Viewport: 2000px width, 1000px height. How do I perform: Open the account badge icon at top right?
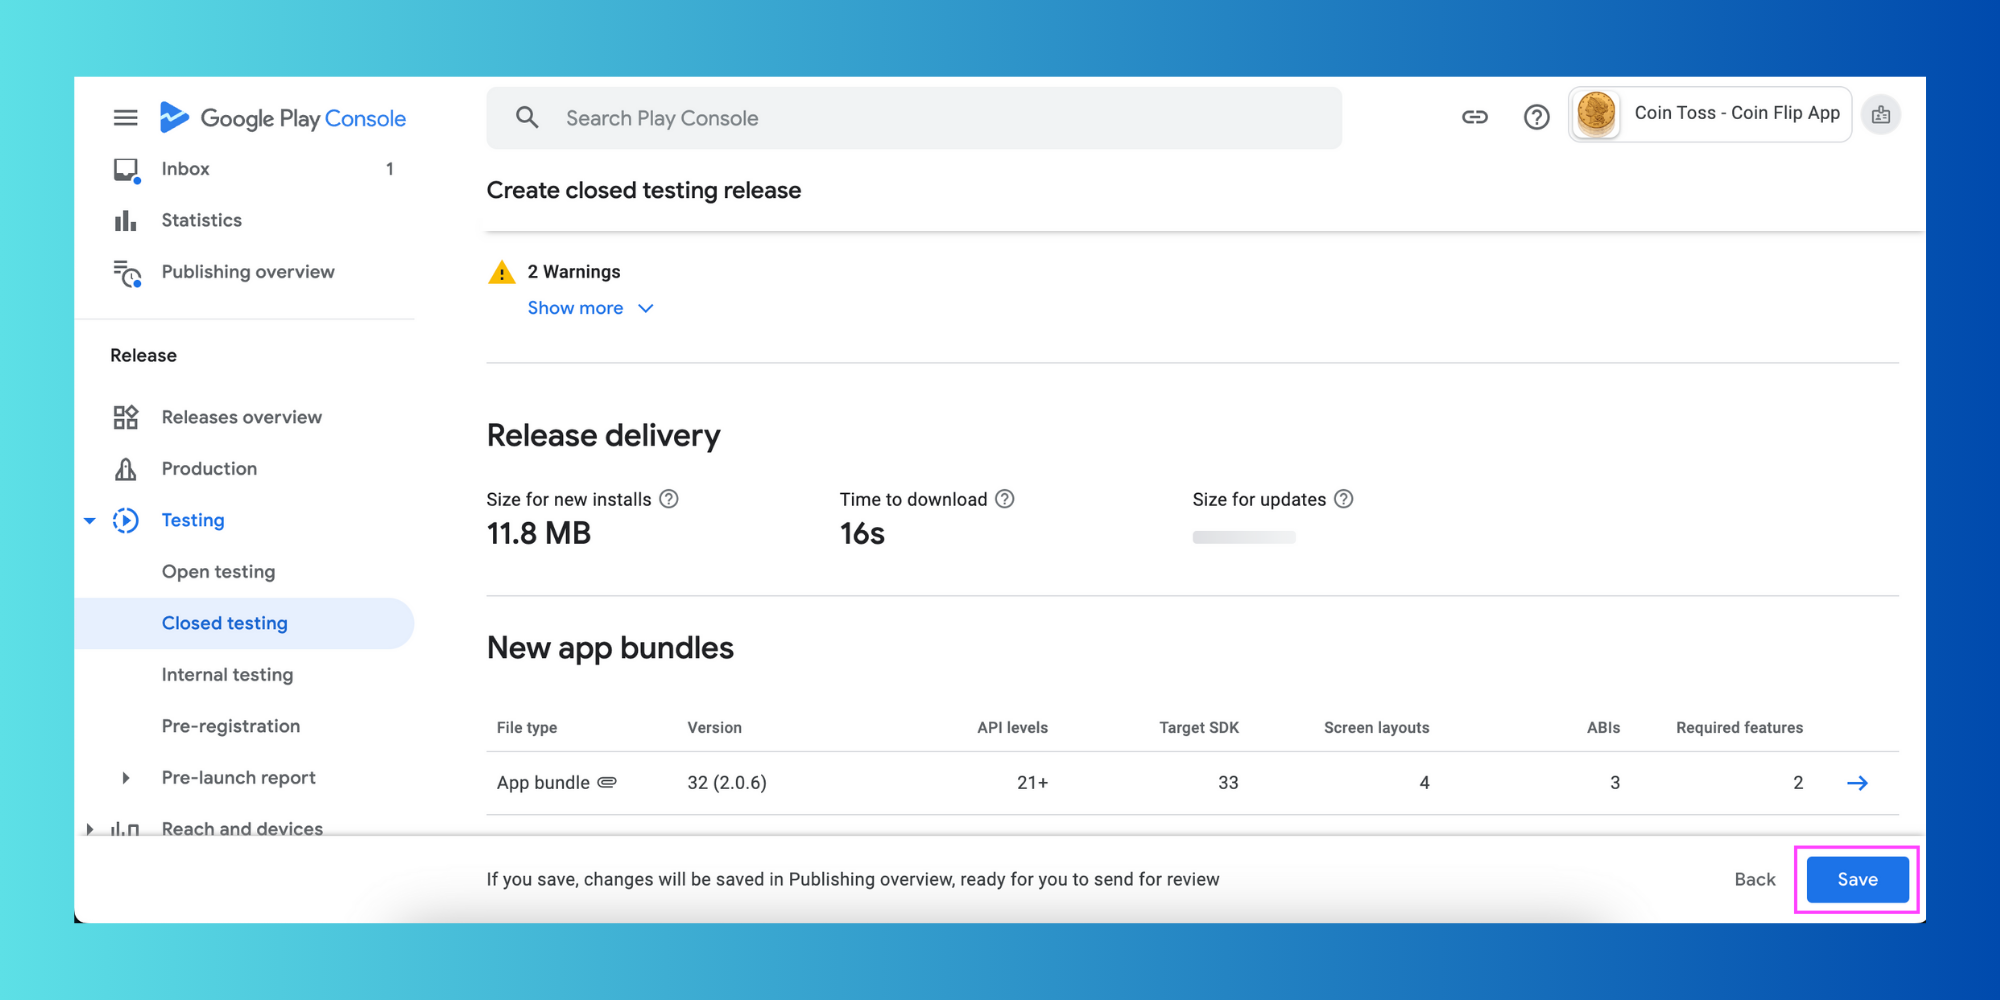pos(1881,115)
